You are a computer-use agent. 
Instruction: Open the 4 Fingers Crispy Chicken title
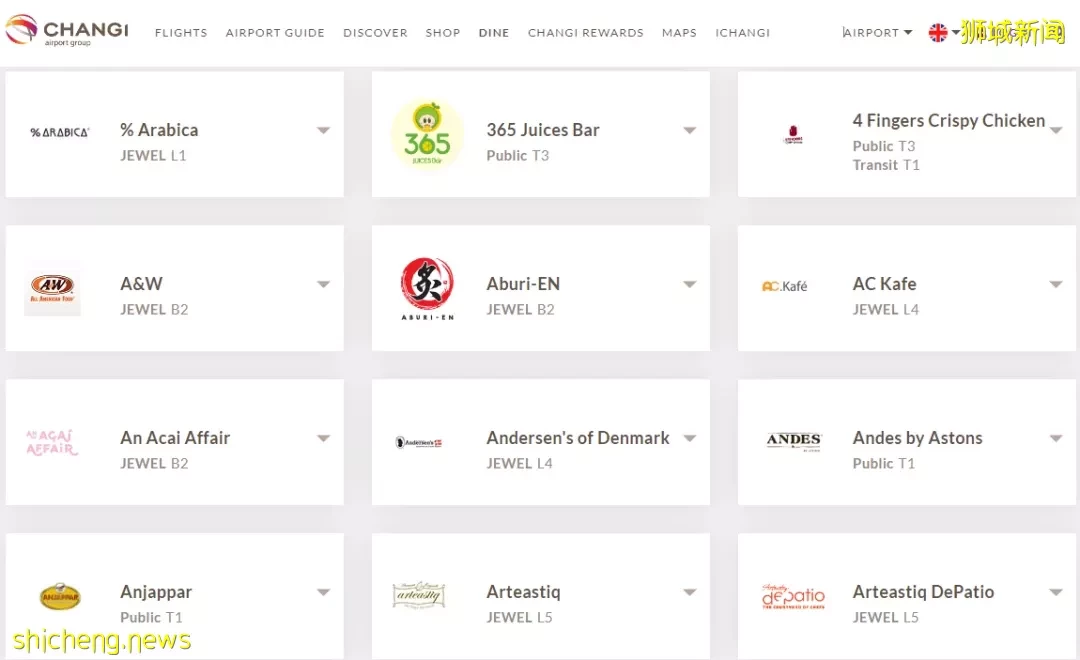pyautogui.click(x=948, y=121)
